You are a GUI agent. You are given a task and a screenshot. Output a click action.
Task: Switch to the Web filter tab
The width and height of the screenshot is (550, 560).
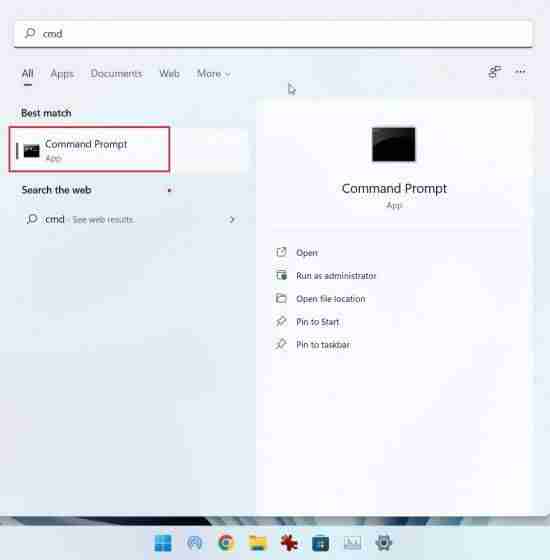click(169, 74)
